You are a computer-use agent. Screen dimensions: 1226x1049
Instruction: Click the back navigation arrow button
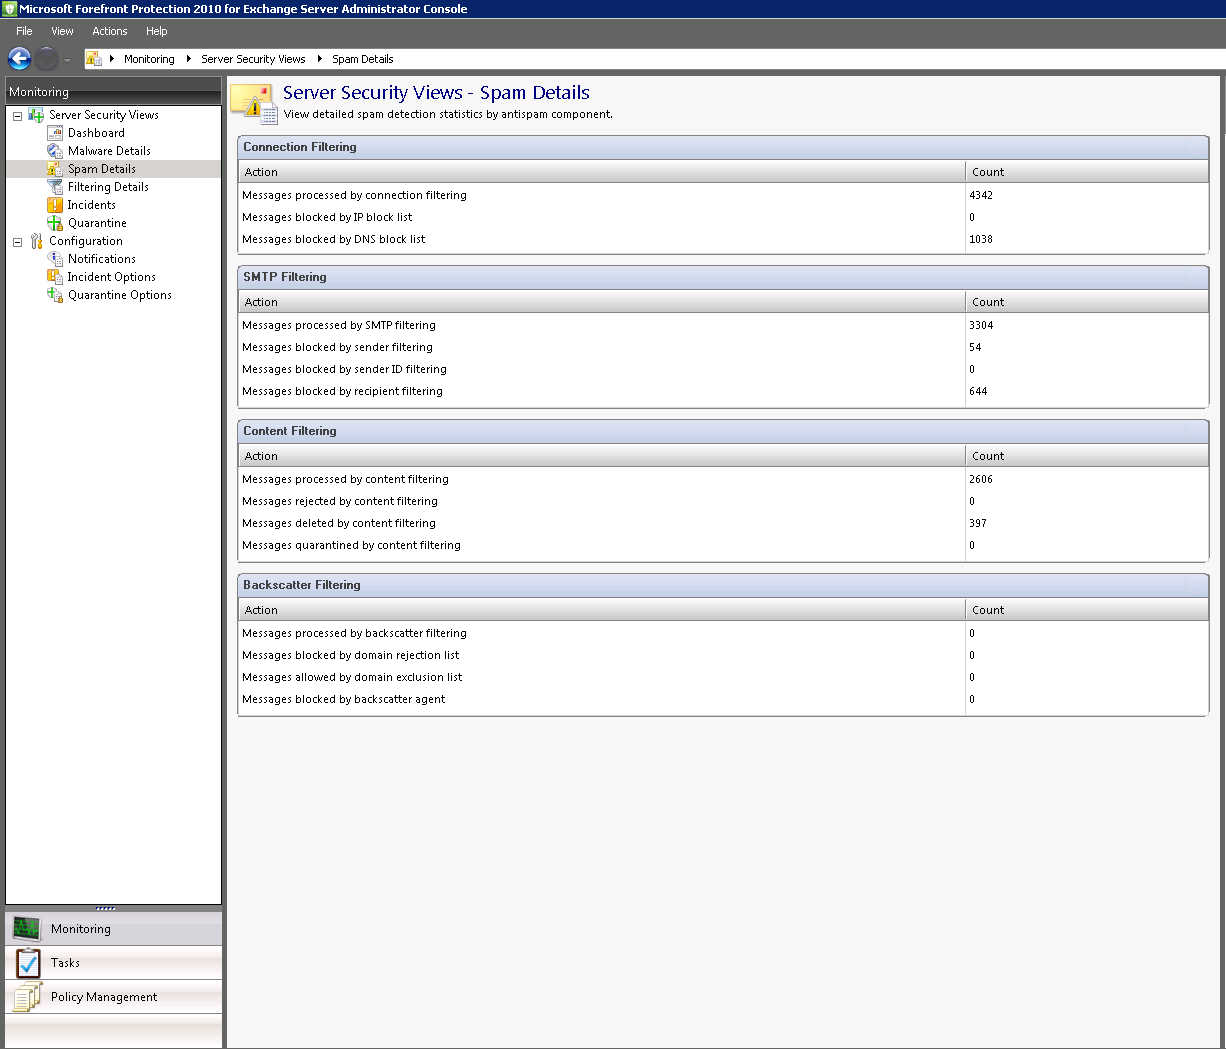(x=19, y=57)
